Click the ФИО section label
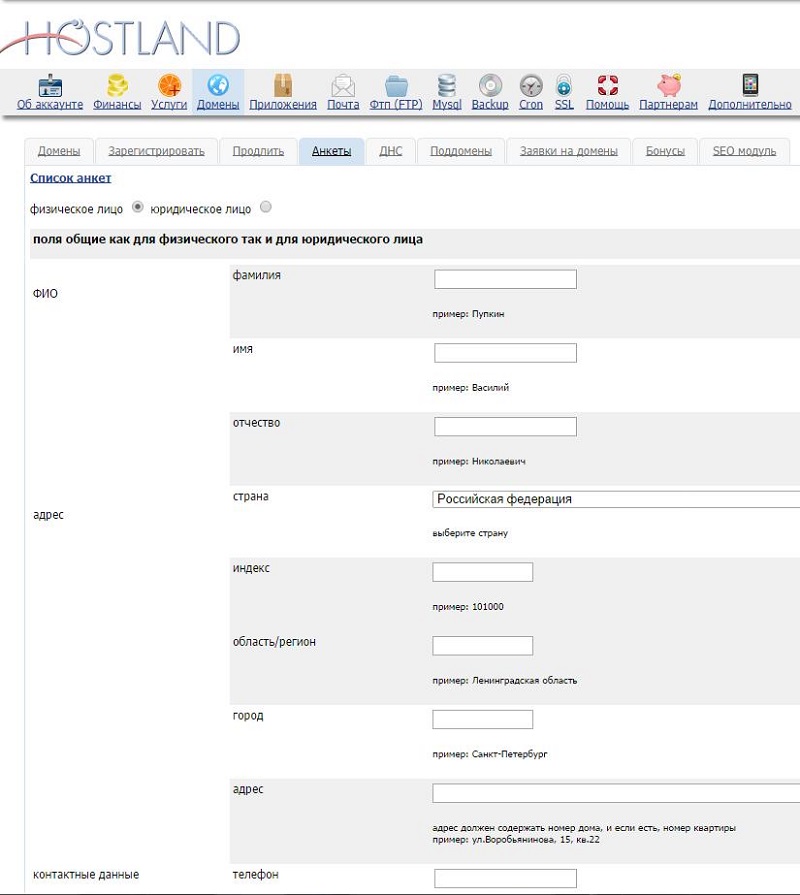The width and height of the screenshot is (800, 895). pyautogui.click(x=45, y=293)
